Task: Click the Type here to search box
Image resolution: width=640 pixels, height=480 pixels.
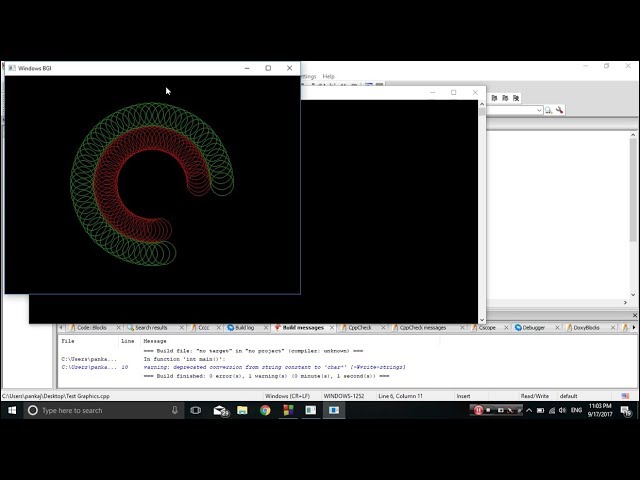Action: point(104,410)
